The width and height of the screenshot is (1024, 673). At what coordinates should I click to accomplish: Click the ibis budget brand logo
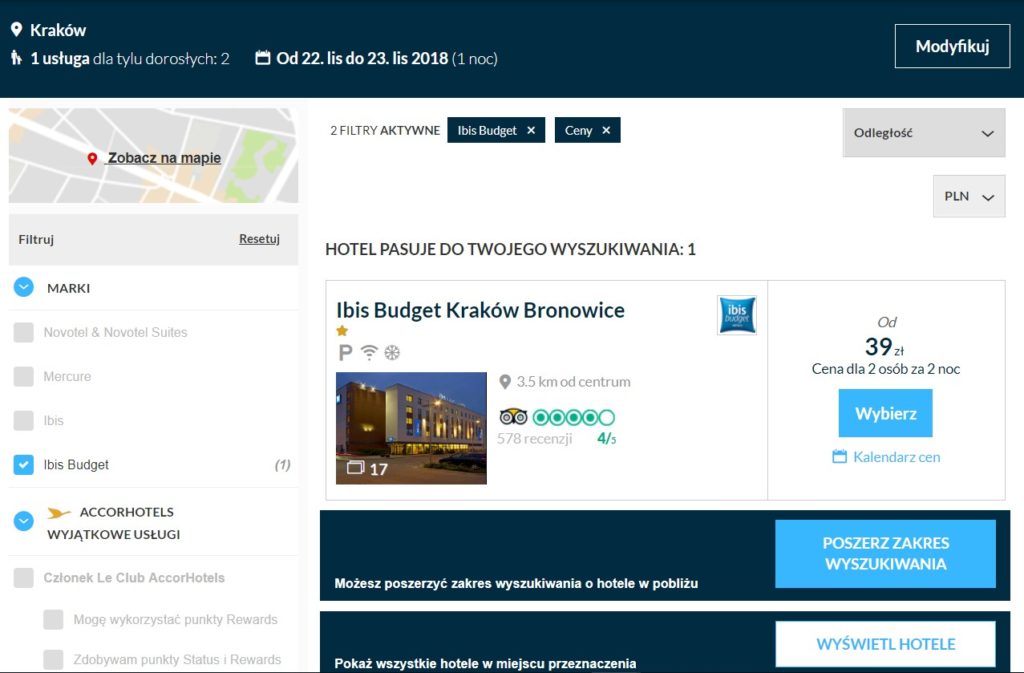click(737, 315)
